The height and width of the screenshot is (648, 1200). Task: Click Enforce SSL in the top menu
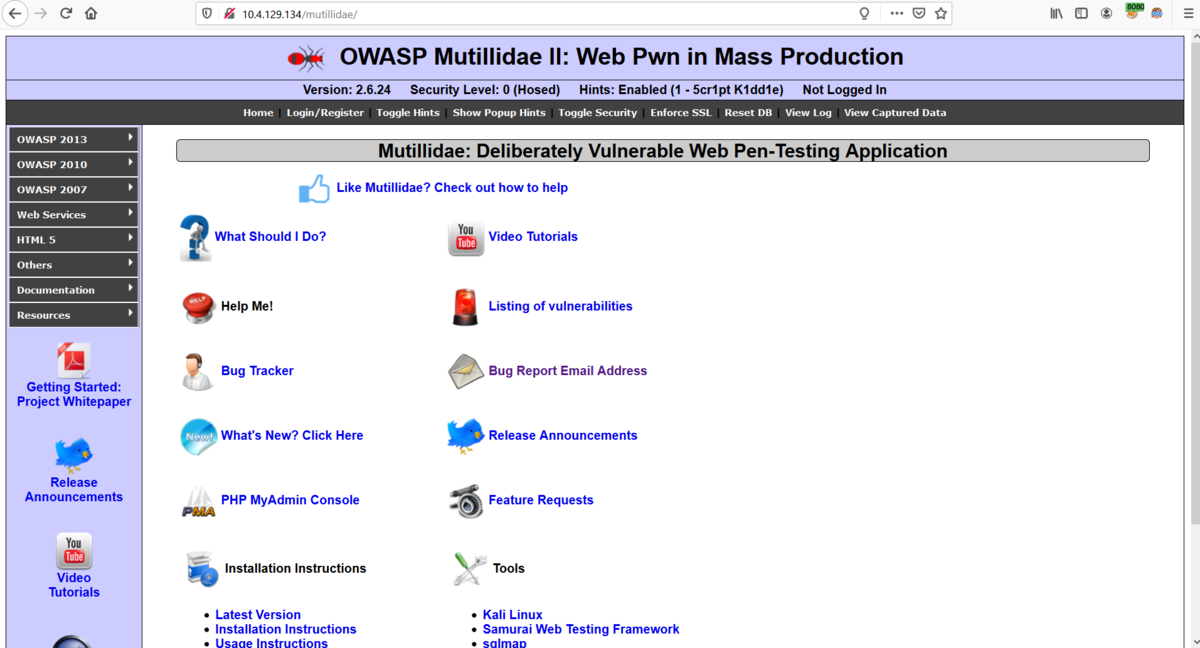coord(681,113)
